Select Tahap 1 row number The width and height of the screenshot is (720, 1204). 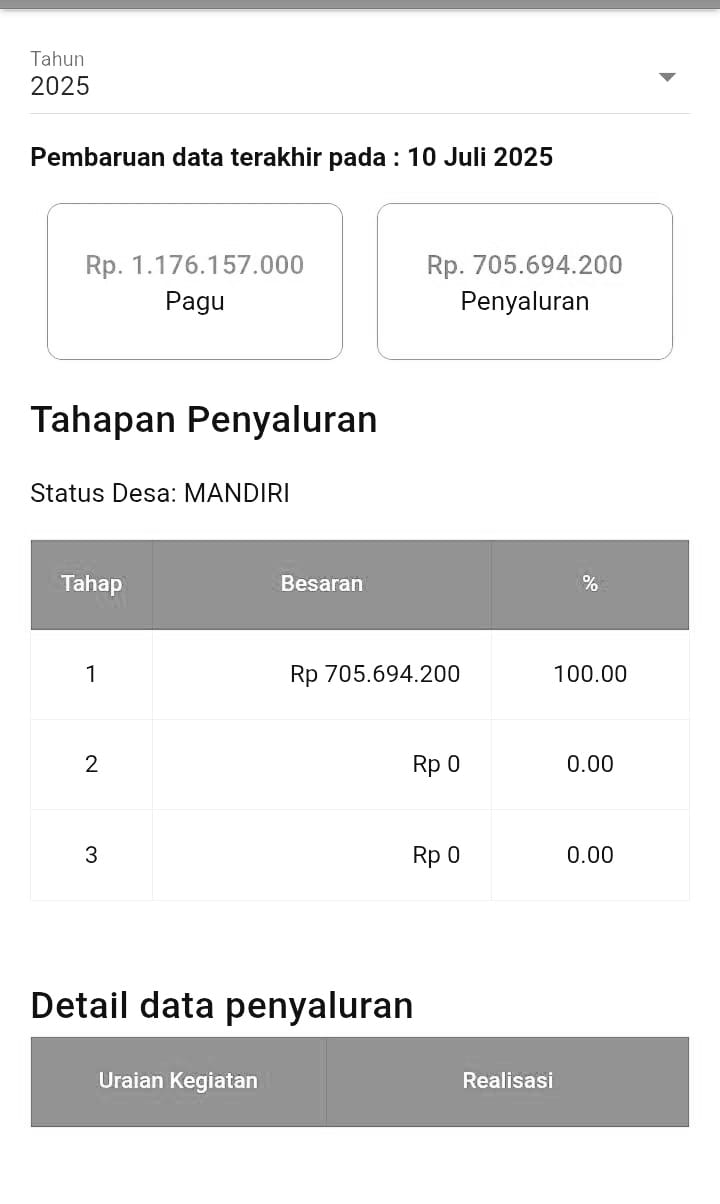pyautogui.click(x=91, y=674)
